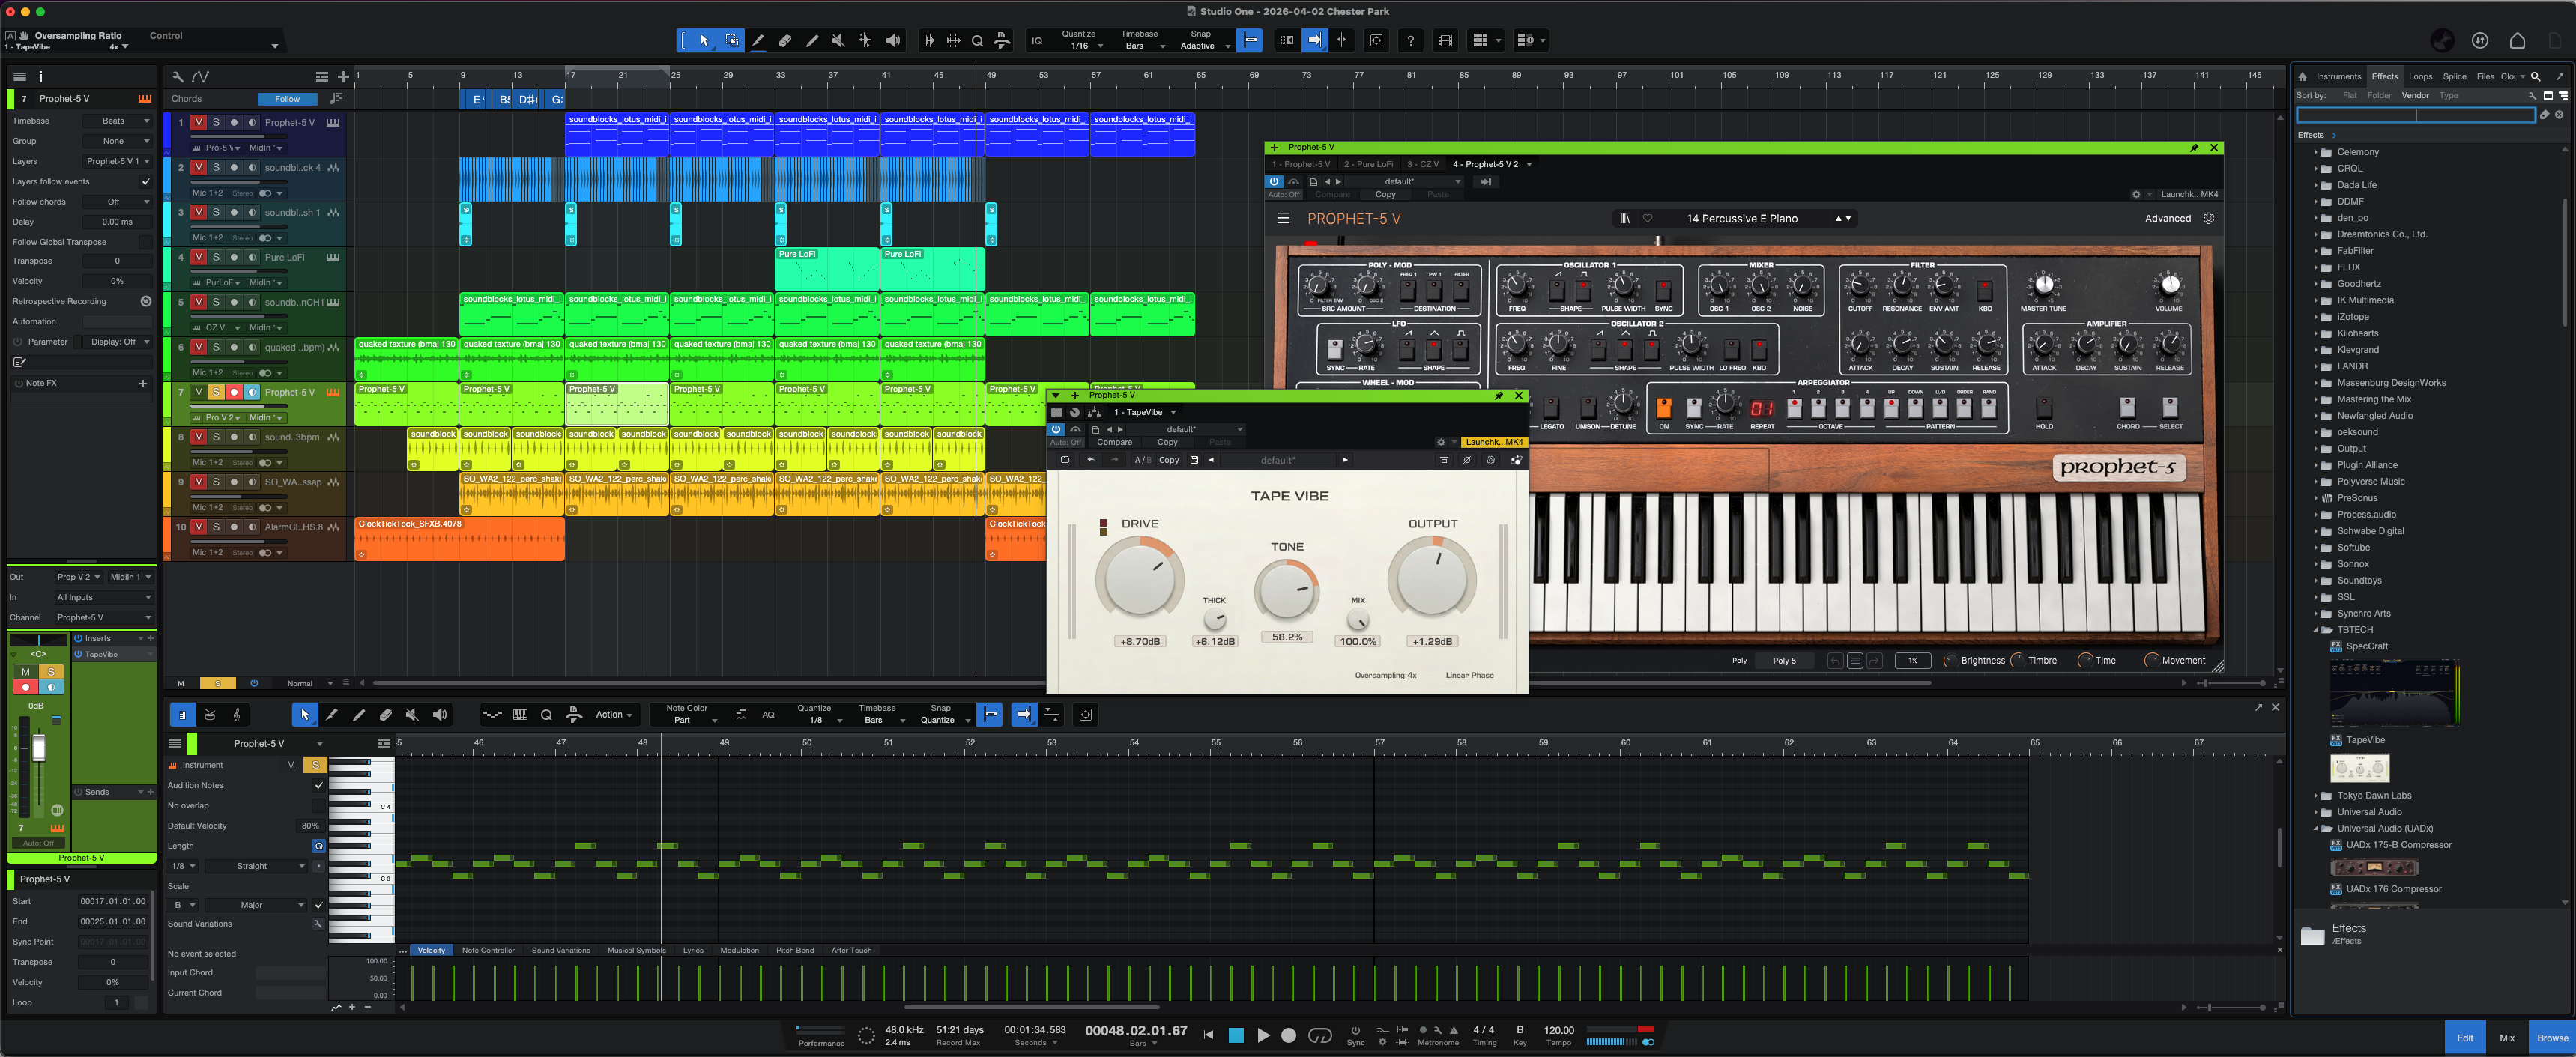Screen dimensions: 2576x1057
Task: Switch to drum editor view in the music editor
Action: (209, 715)
